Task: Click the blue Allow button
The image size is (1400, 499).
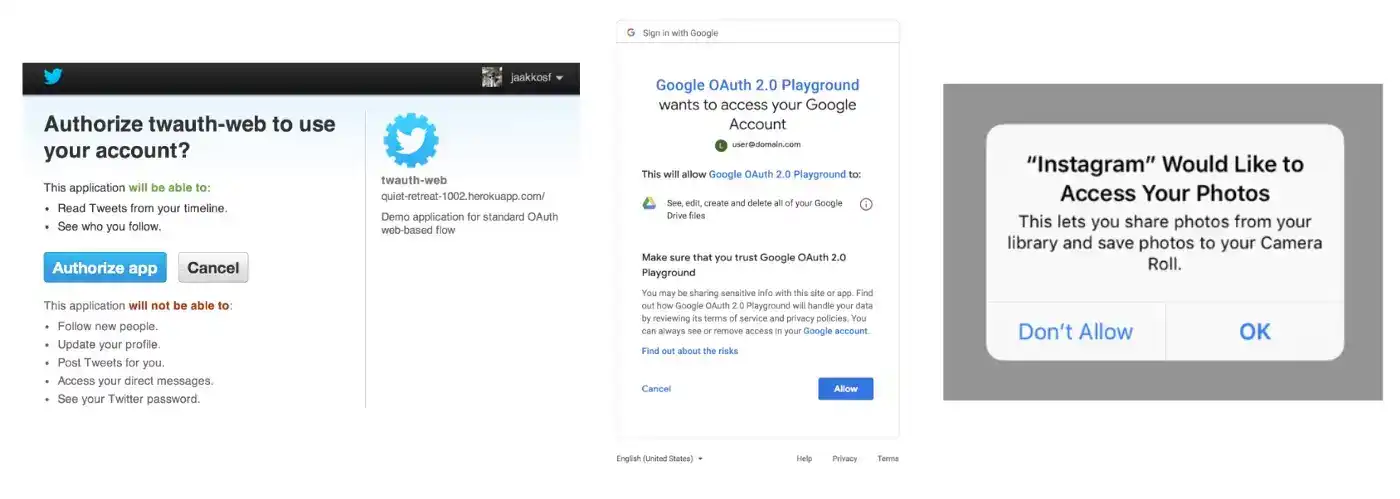Action: [x=846, y=389]
